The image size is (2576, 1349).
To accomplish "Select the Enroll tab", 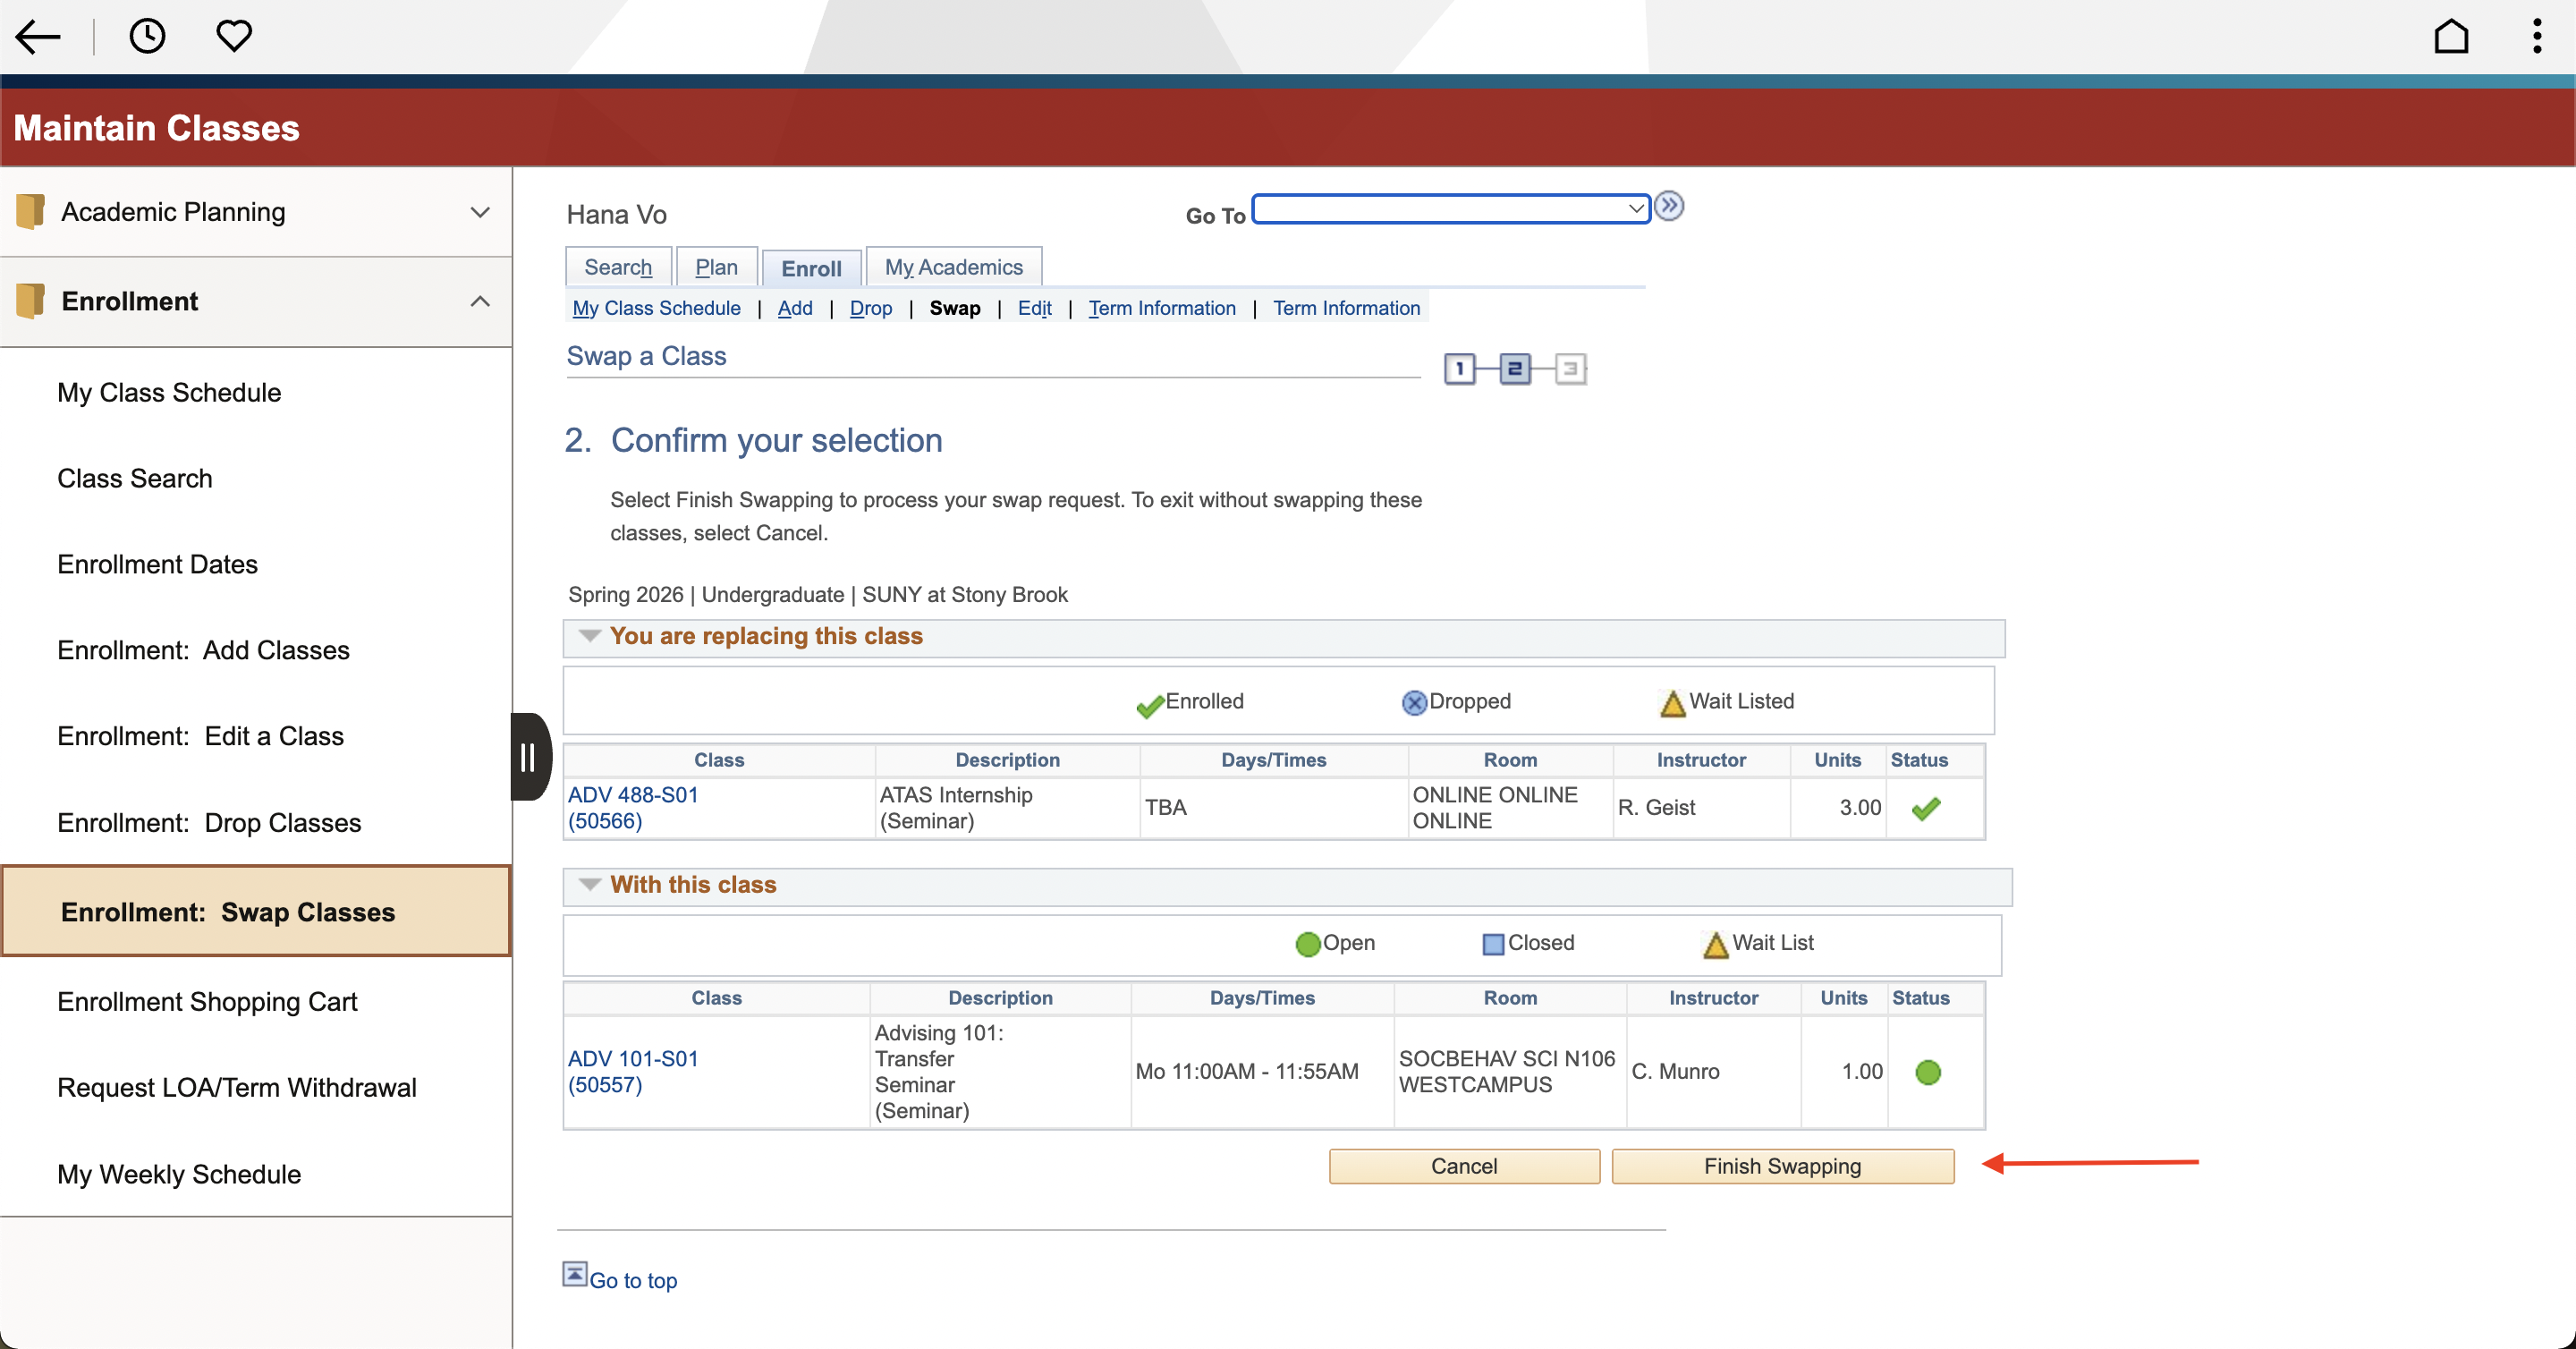I will (811, 268).
